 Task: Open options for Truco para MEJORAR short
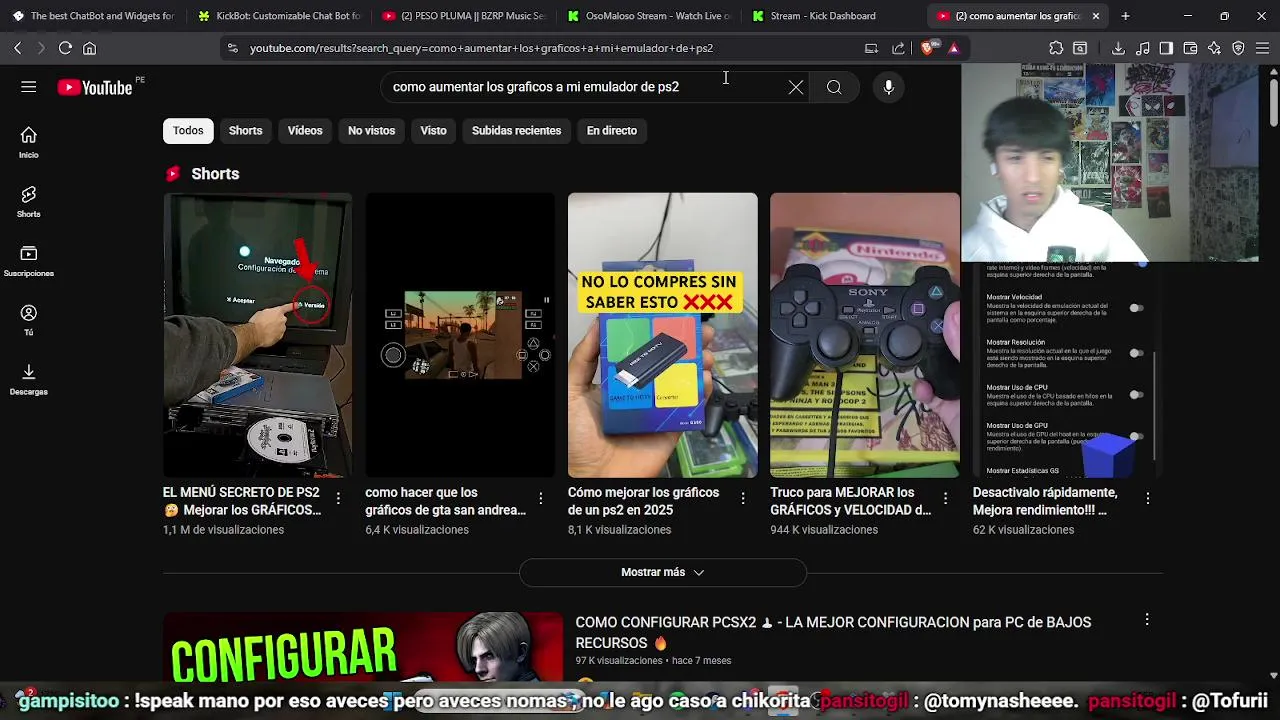[945, 498]
